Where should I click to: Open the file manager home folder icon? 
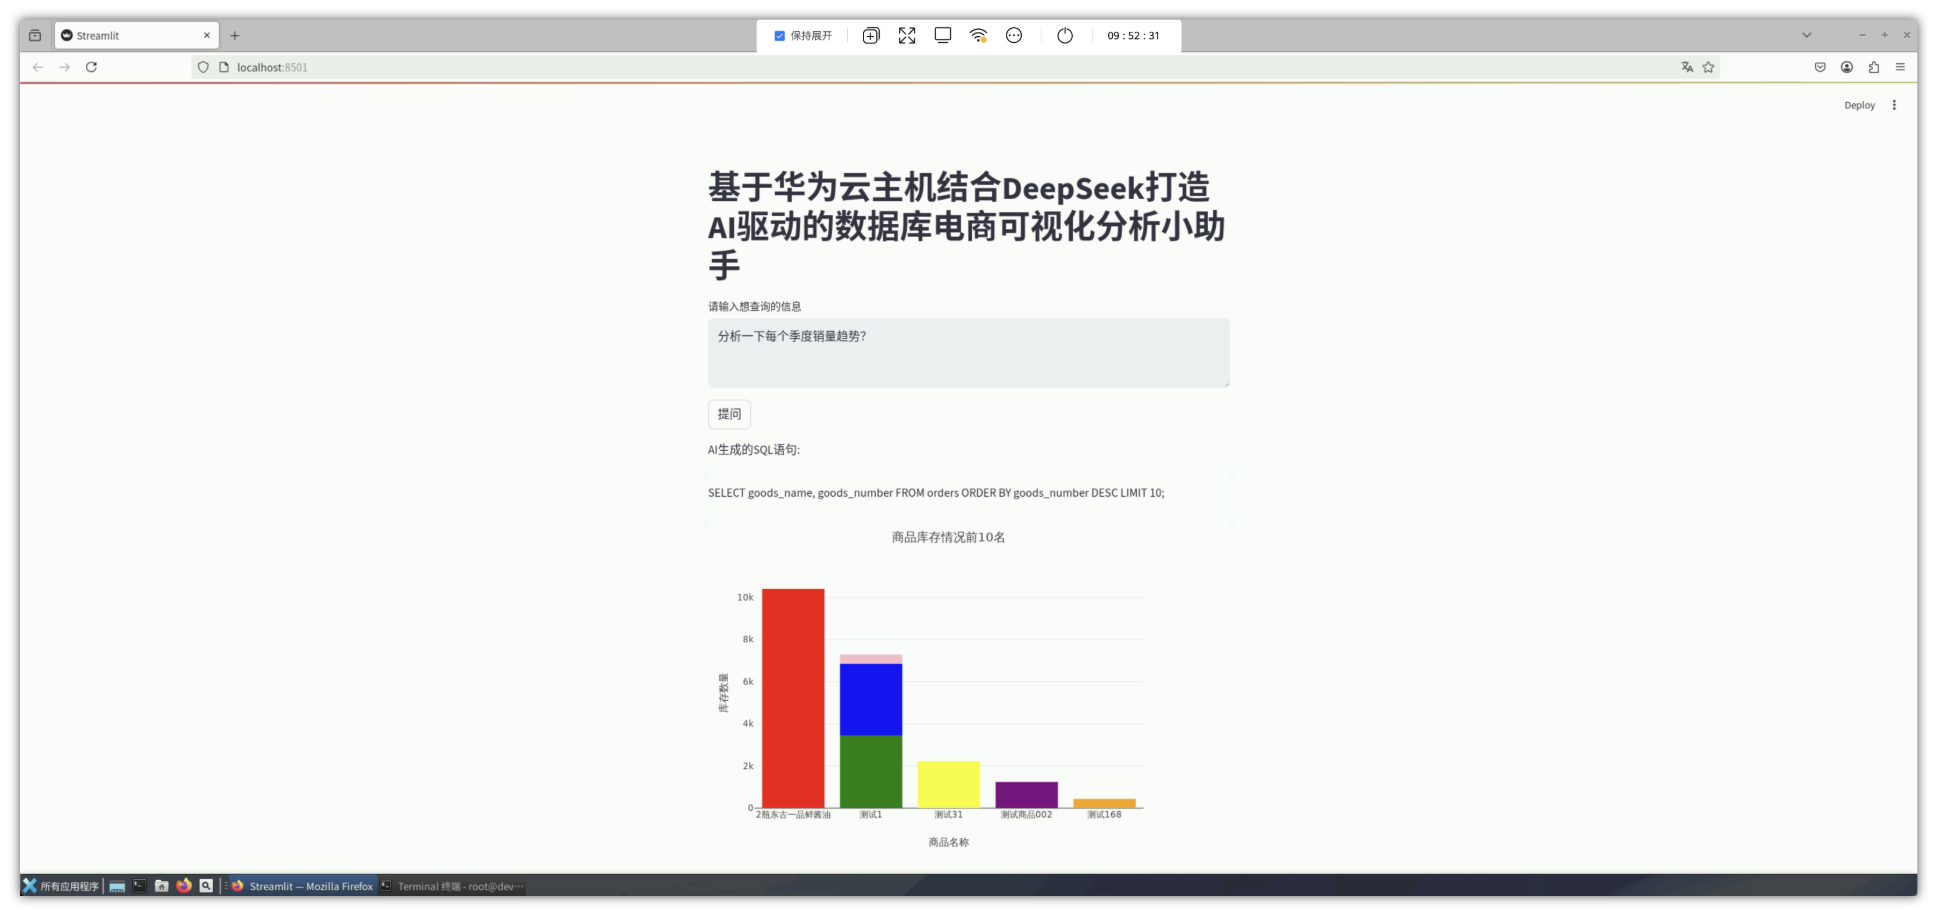[x=162, y=886]
